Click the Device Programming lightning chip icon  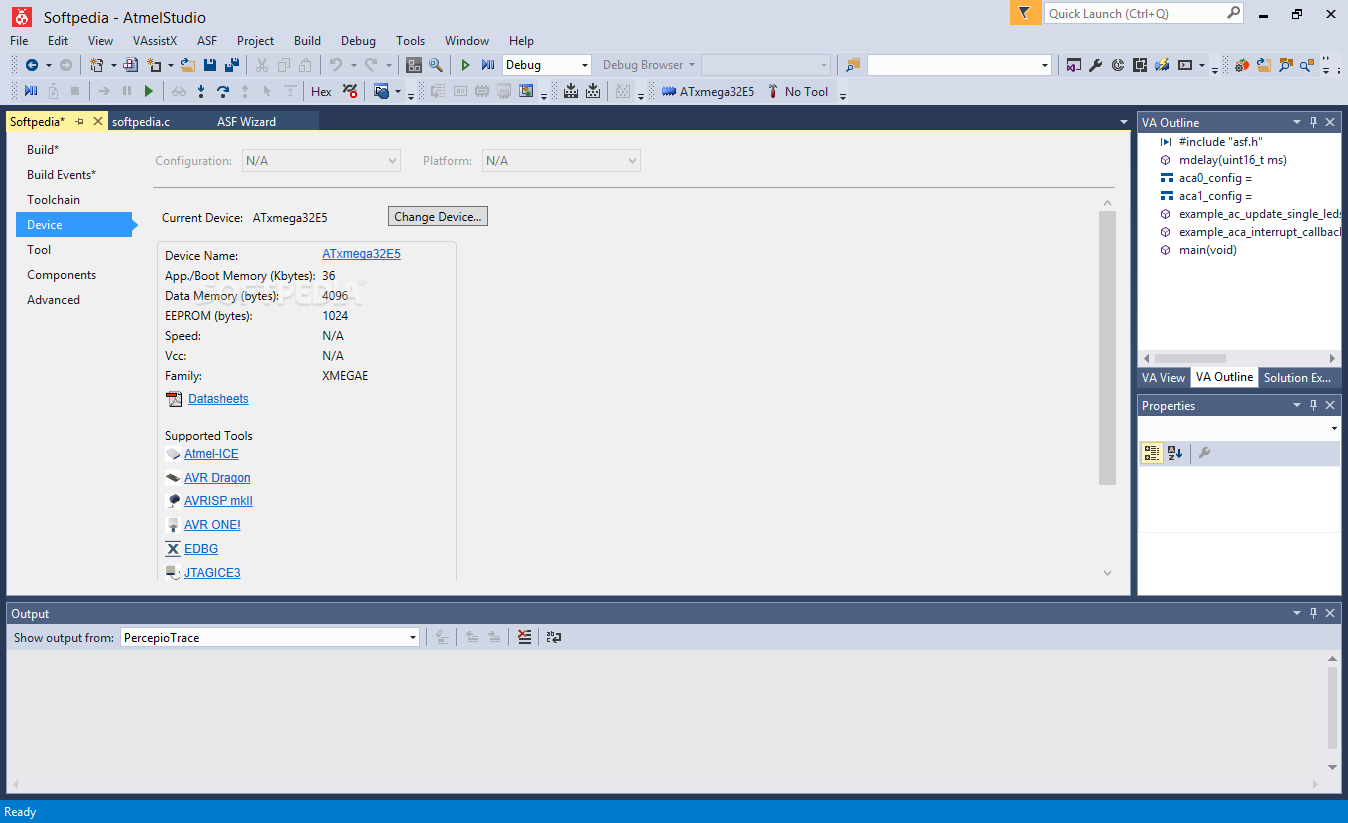pyautogui.click(x=1161, y=65)
